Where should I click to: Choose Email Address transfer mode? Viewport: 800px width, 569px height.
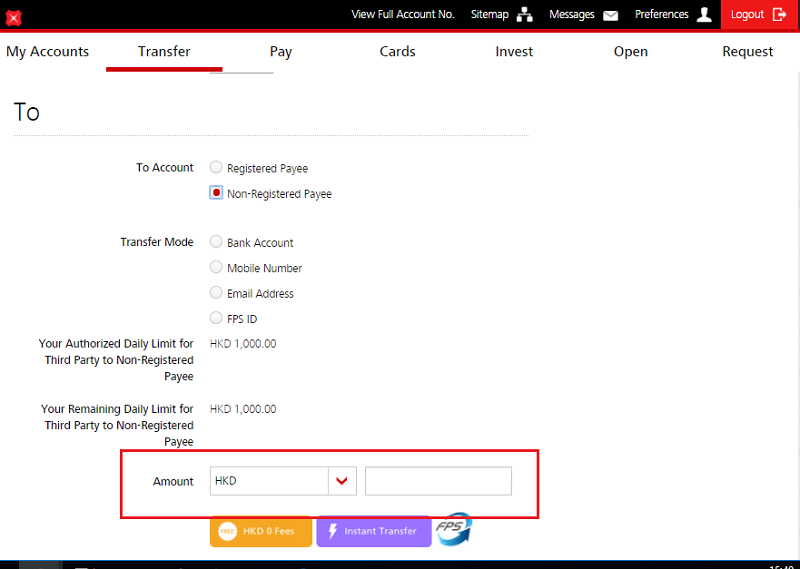216,293
